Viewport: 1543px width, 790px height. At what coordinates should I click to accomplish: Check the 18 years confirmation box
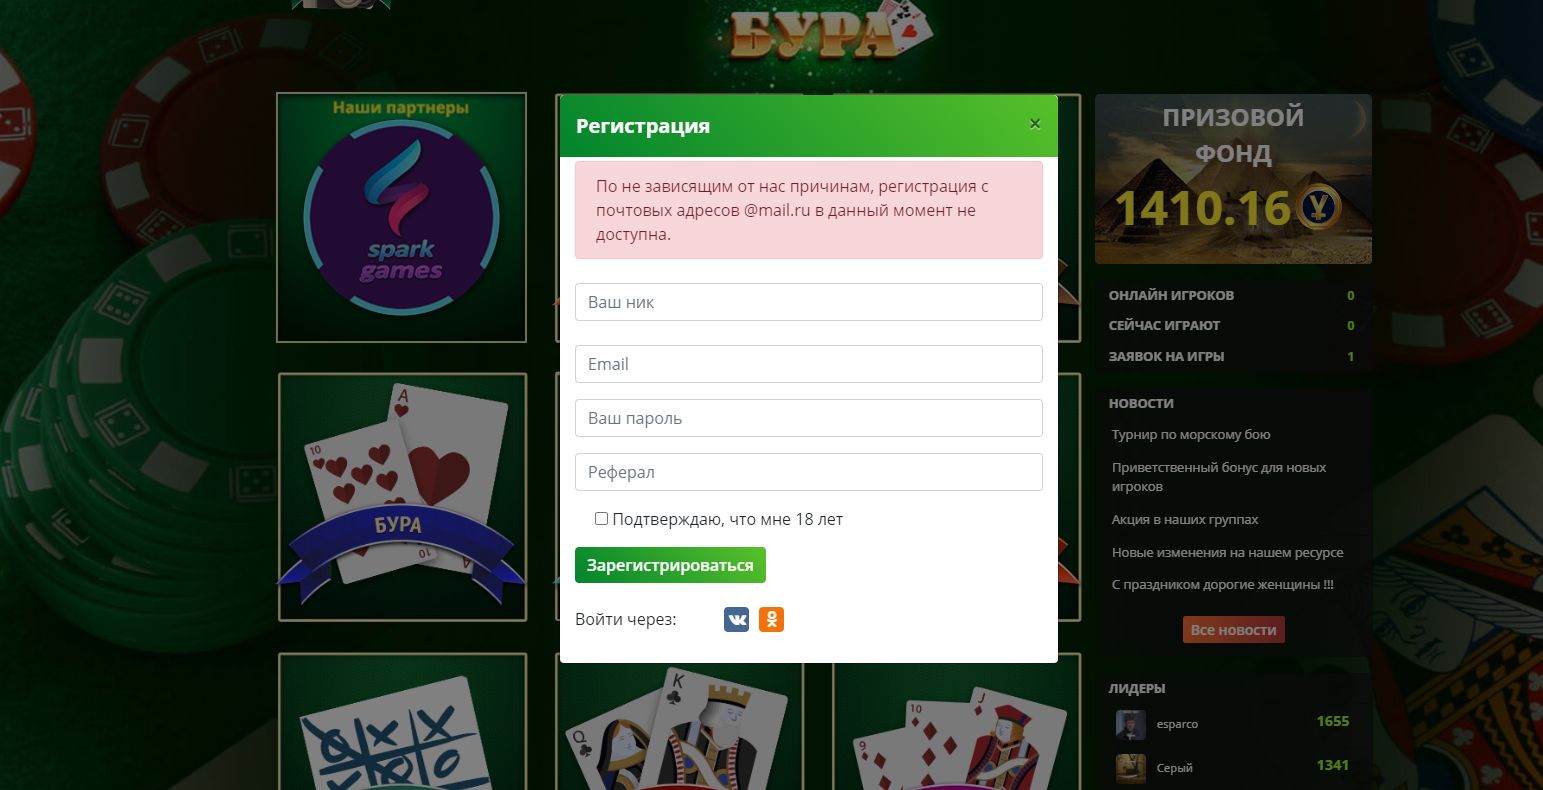(601, 519)
